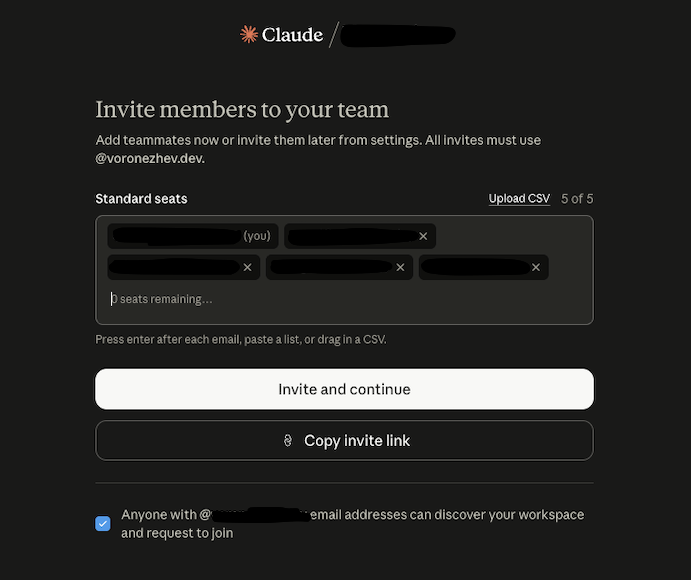Remove the email chip beside the (you) chip
The width and height of the screenshot is (691, 580).
click(x=423, y=236)
